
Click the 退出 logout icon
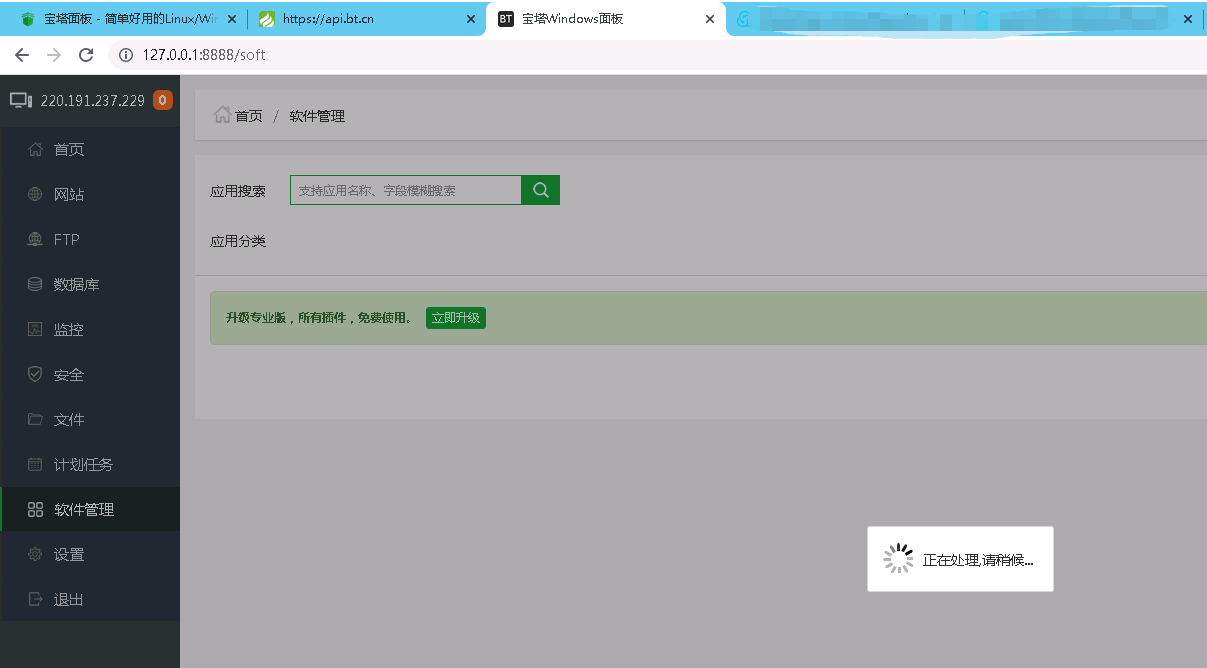coord(35,600)
